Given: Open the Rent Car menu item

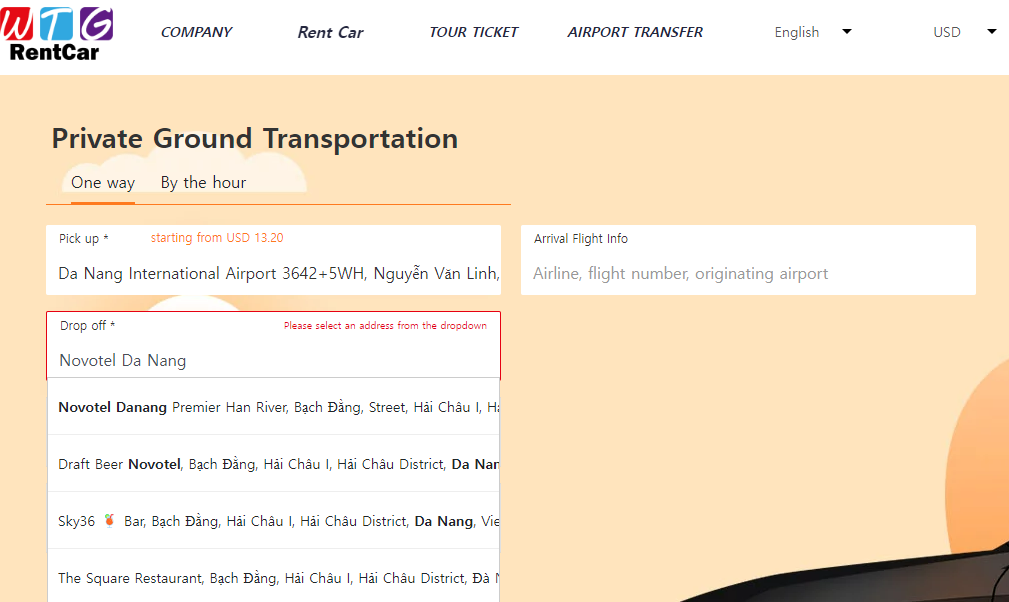Looking at the screenshot, I should click(x=330, y=32).
